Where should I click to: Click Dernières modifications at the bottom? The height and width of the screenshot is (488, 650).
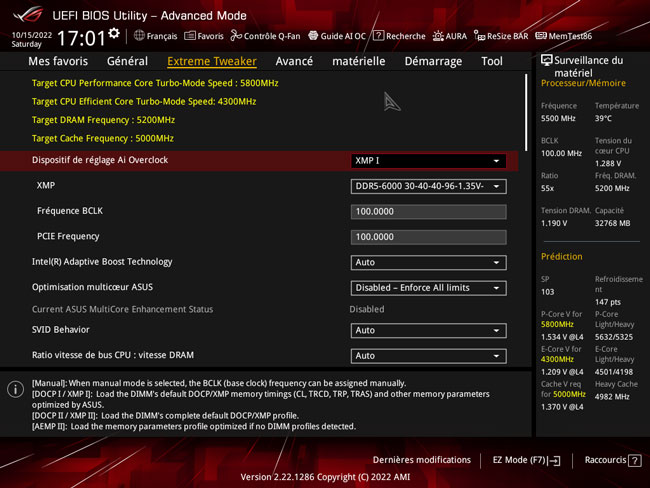(421, 460)
